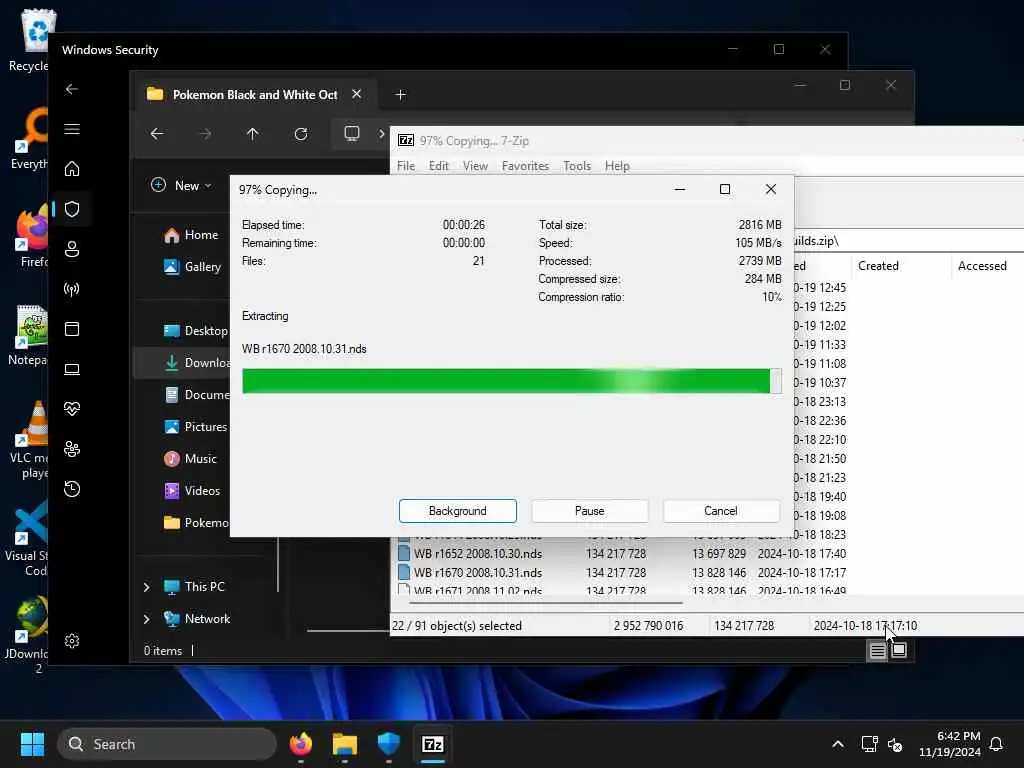The width and height of the screenshot is (1024, 768).
Task: Open Home in Explorer sidebar
Action: pos(191,235)
